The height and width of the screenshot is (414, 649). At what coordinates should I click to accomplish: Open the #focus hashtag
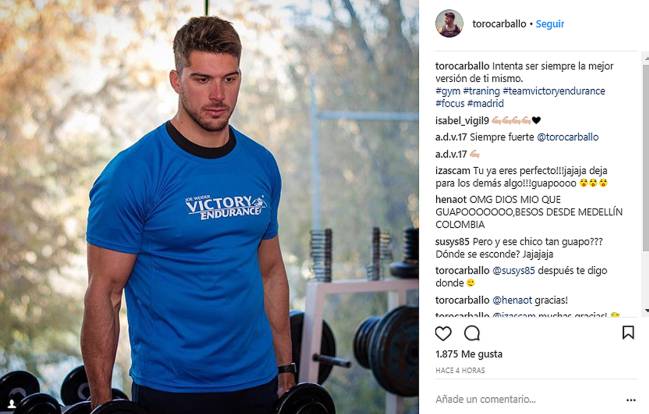tap(450, 104)
